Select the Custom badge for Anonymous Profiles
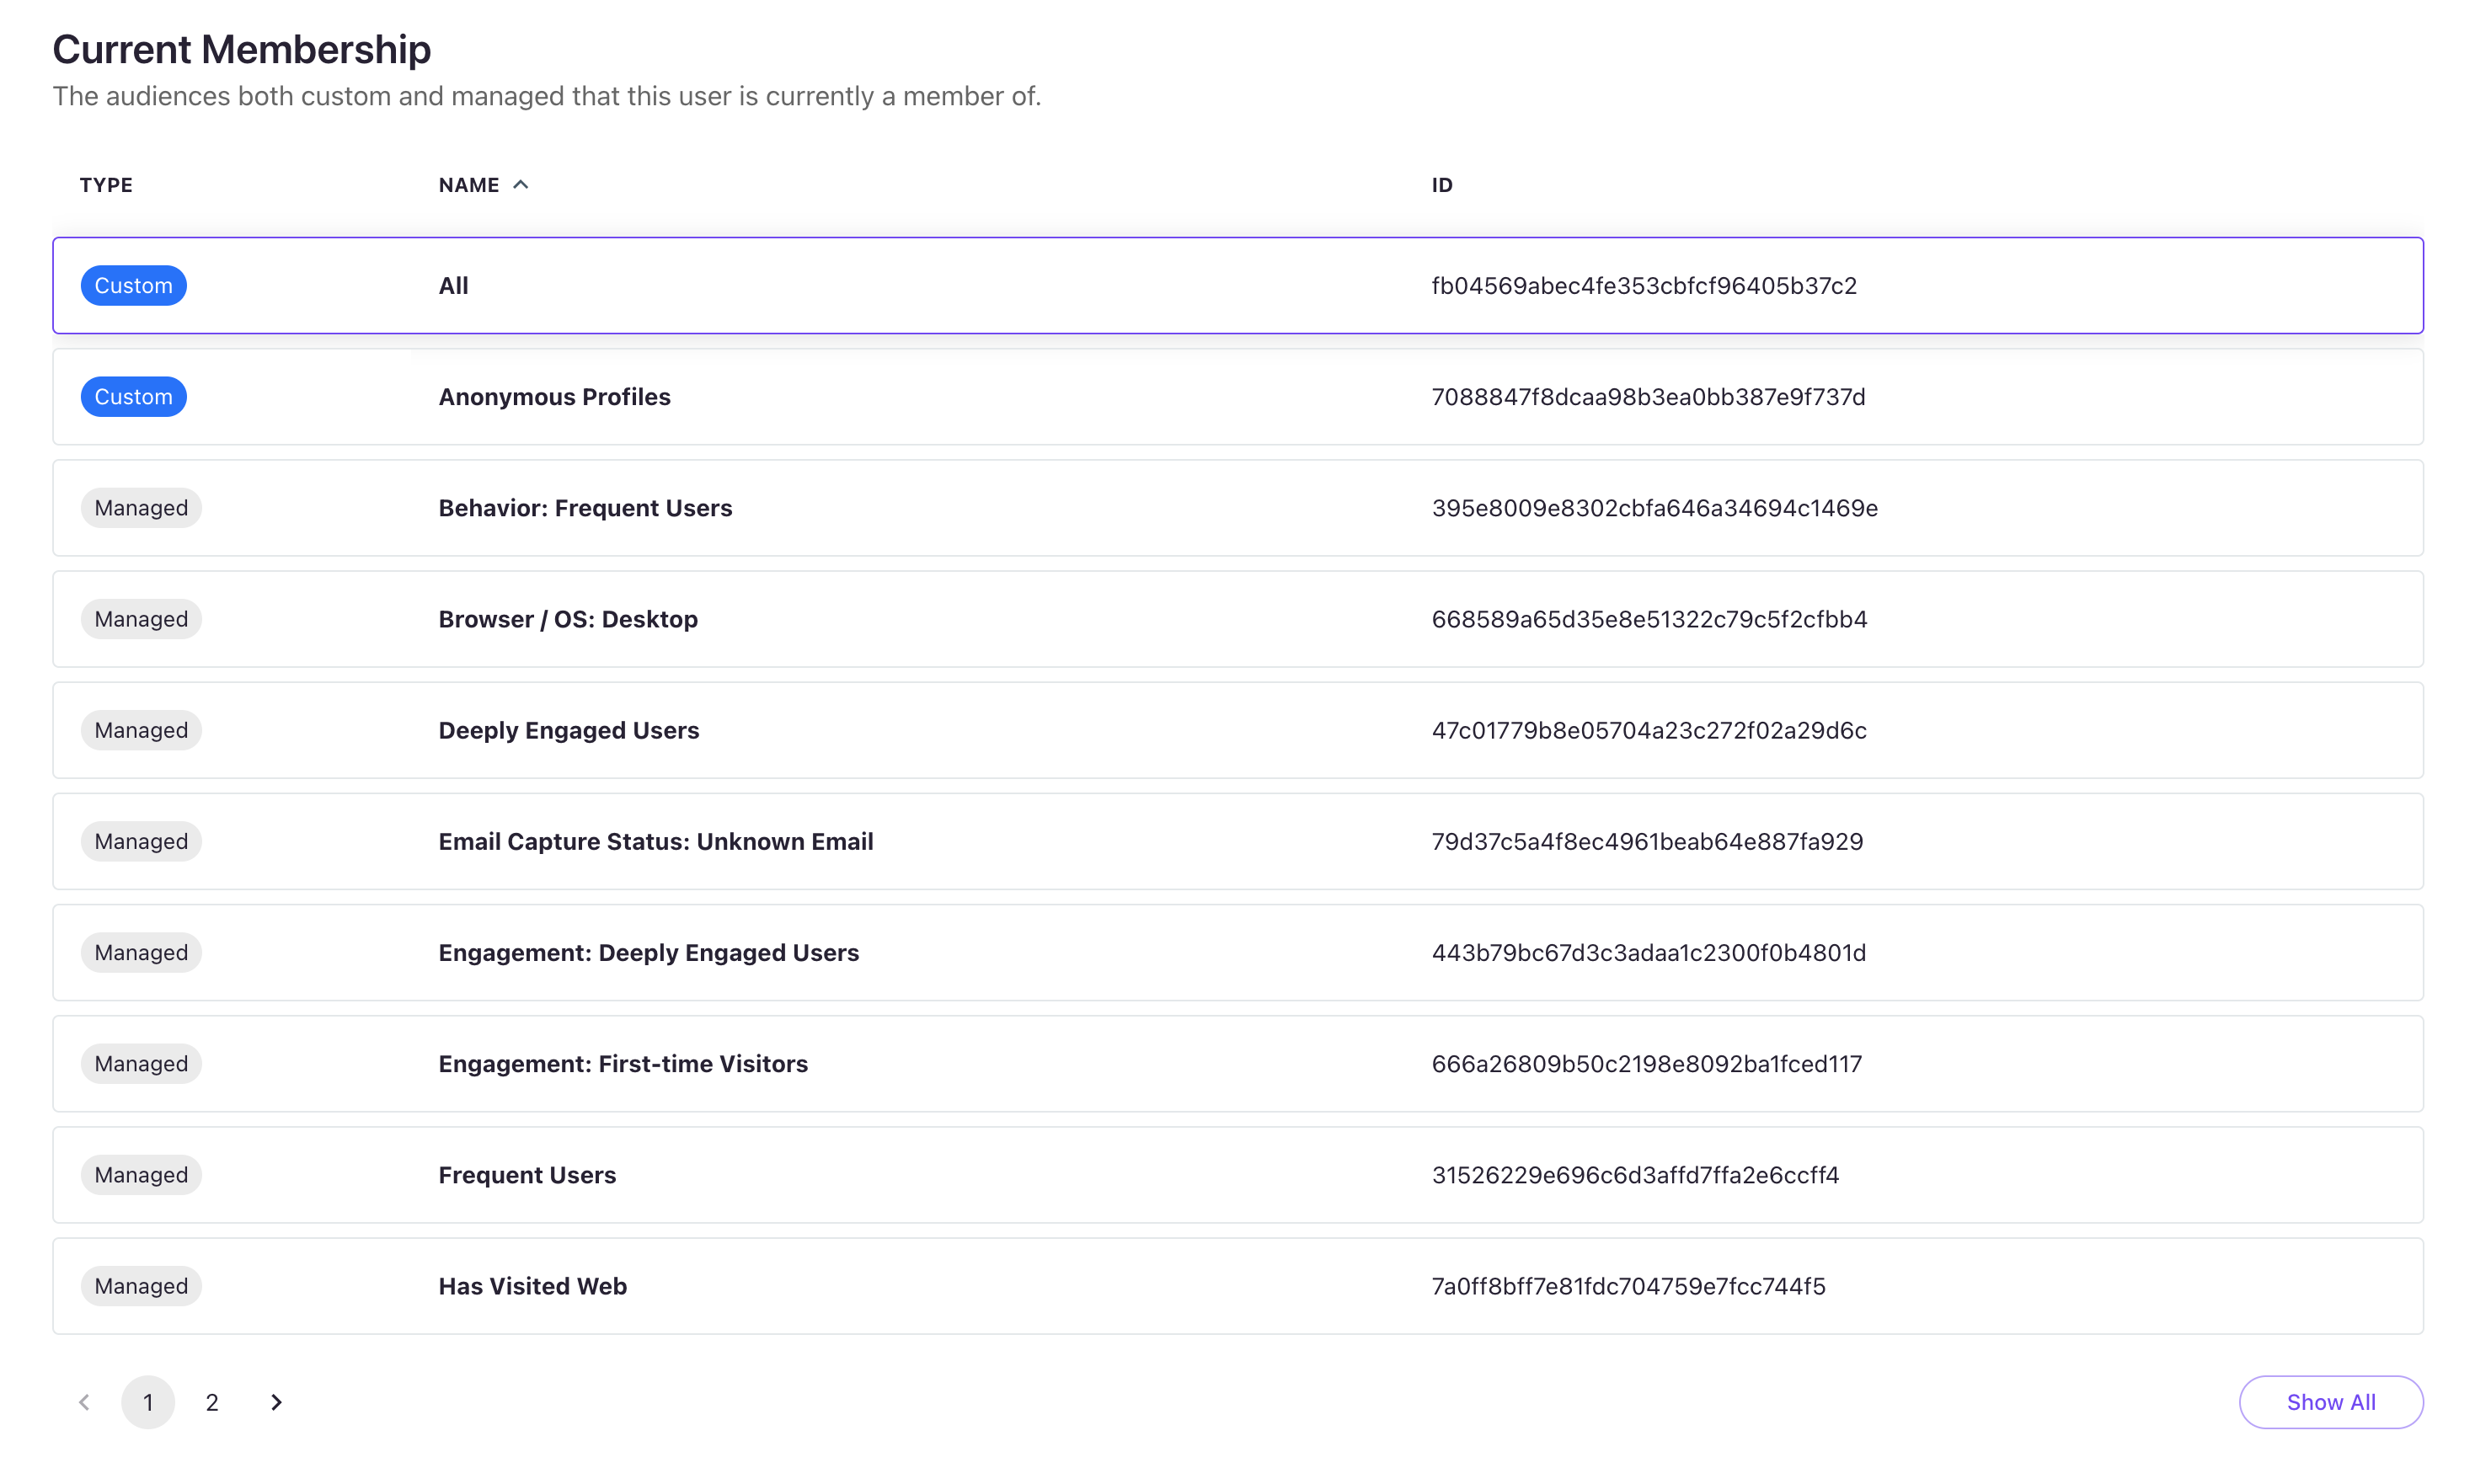 (x=133, y=397)
